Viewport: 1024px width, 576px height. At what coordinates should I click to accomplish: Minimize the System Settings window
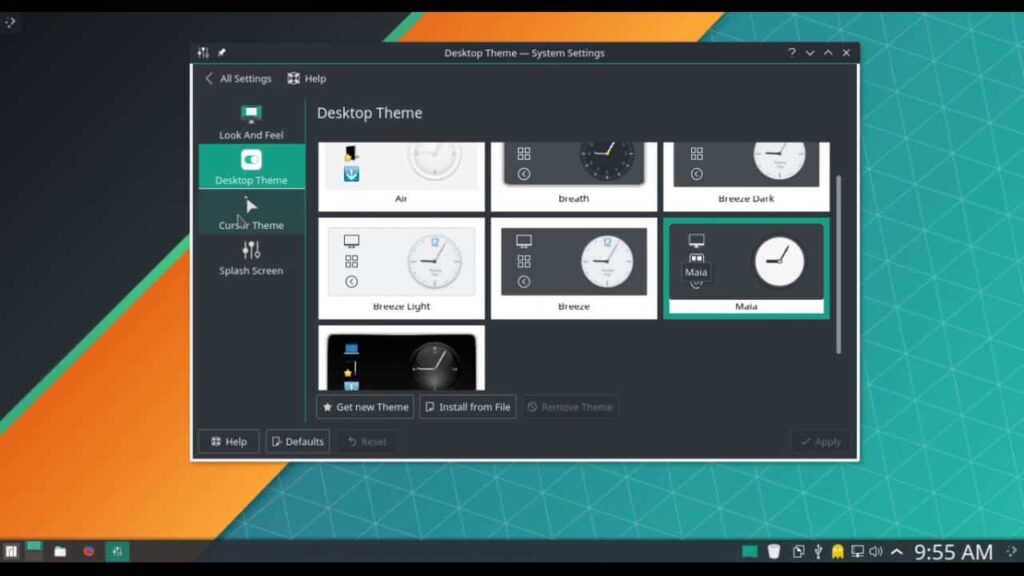click(x=810, y=53)
